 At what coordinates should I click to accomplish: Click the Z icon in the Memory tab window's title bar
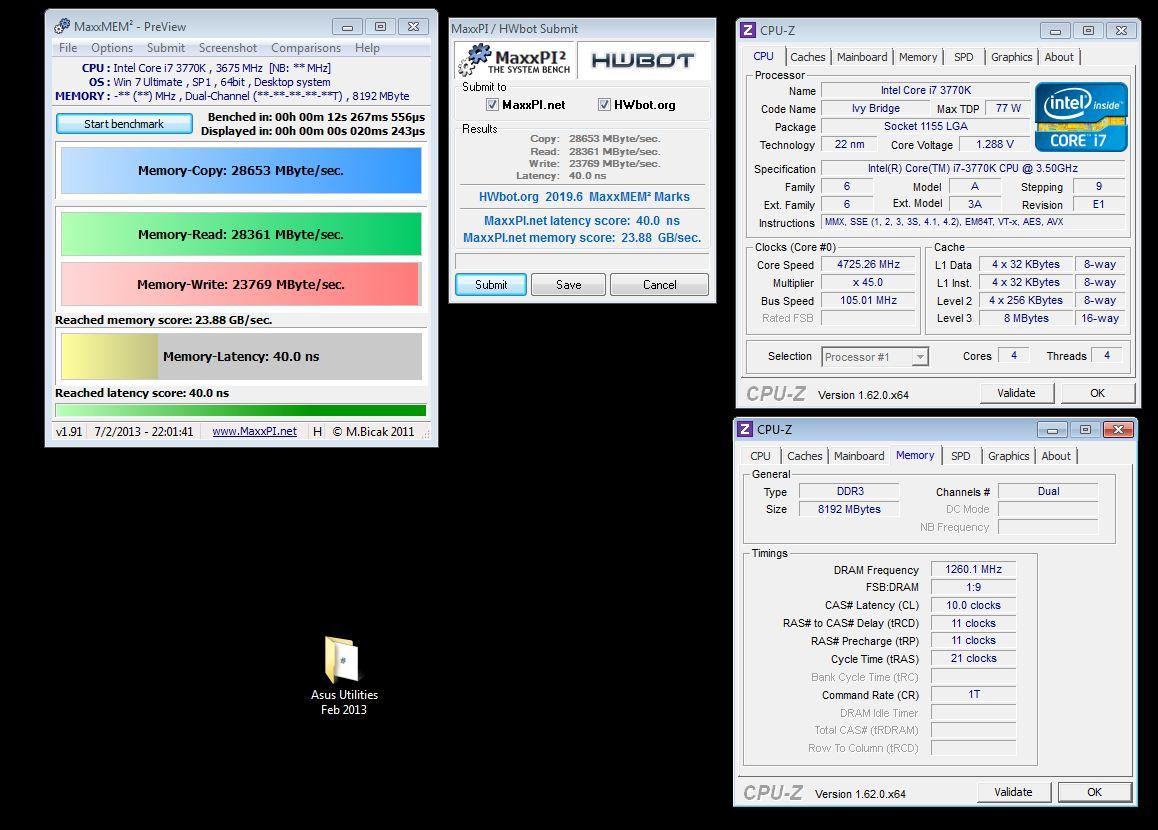745,429
